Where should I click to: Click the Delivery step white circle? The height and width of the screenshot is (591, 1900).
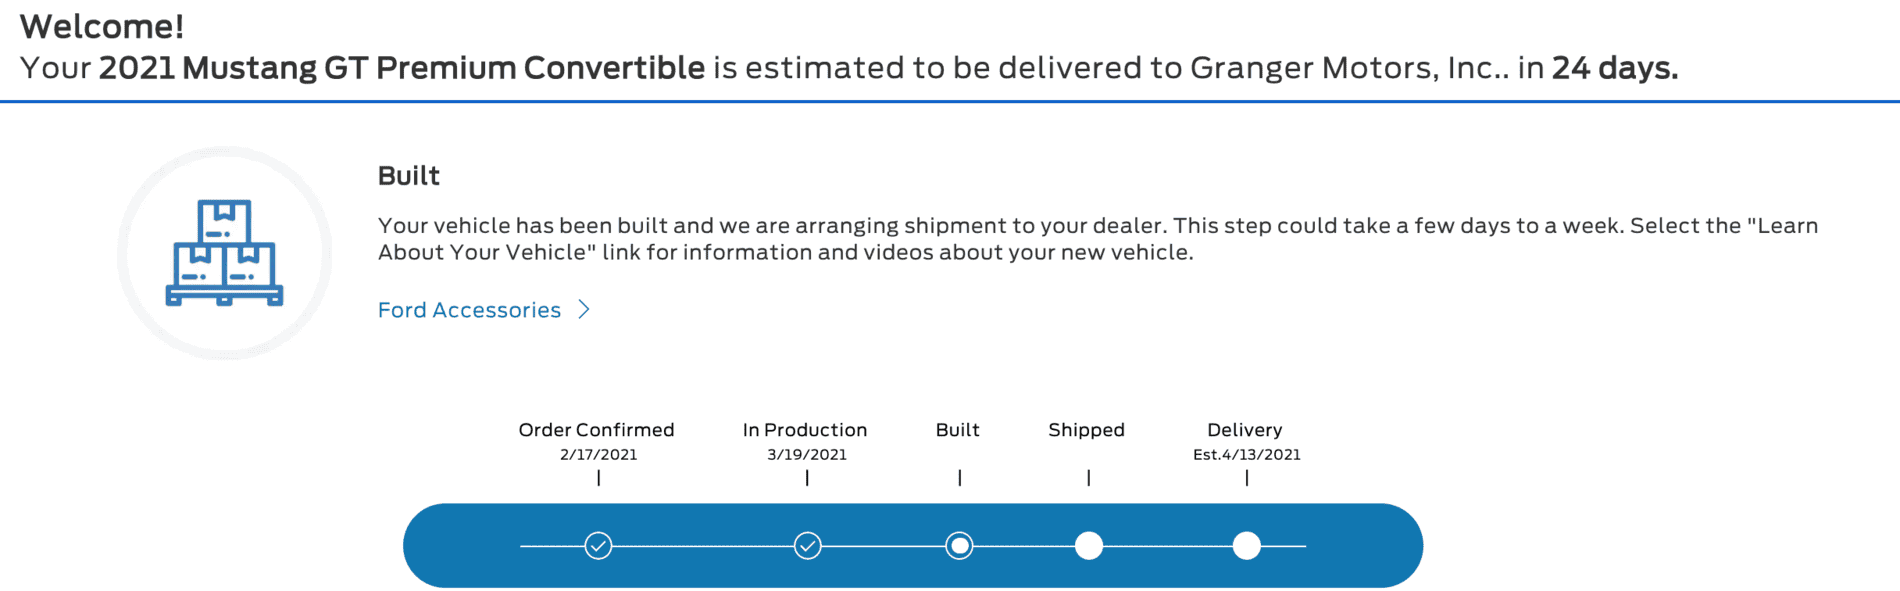(1246, 546)
